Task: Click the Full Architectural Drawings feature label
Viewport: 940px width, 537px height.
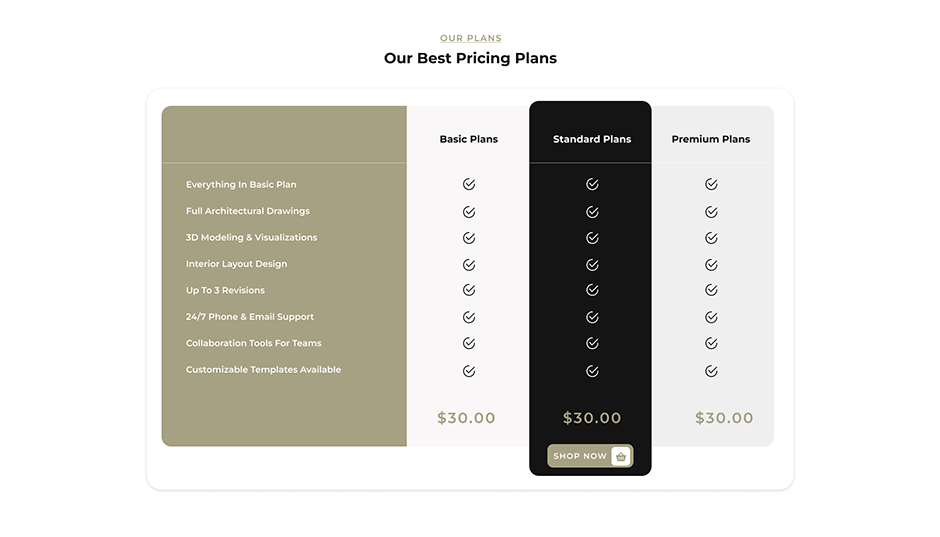Action: pyautogui.click(x=248, y=211)
